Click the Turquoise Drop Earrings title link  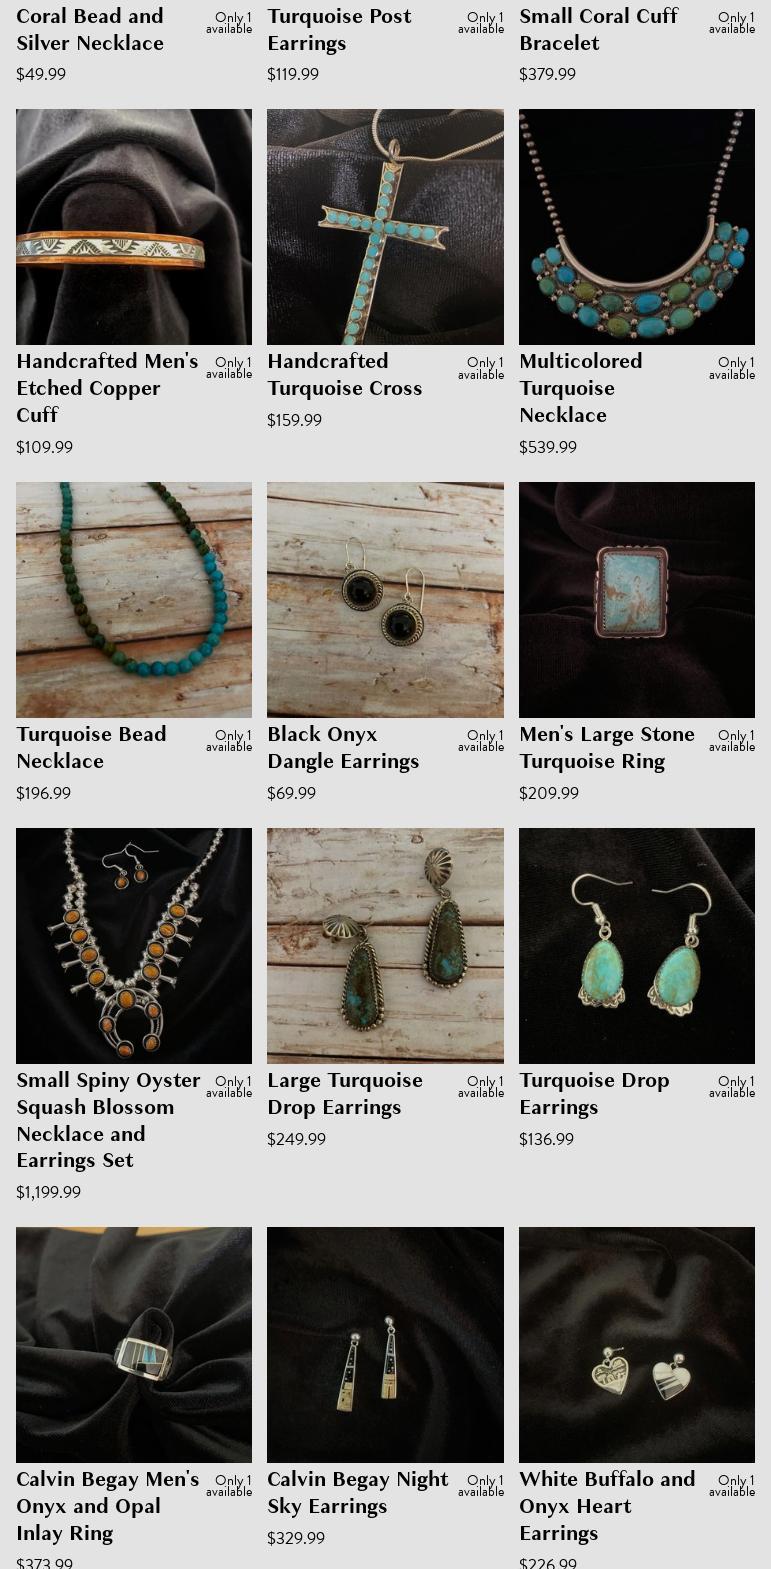pos(594,1094)
